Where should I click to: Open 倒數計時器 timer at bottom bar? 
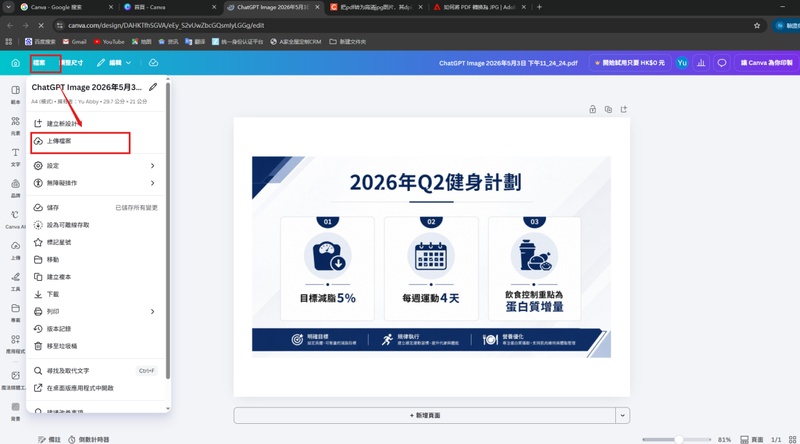(89, 439)
